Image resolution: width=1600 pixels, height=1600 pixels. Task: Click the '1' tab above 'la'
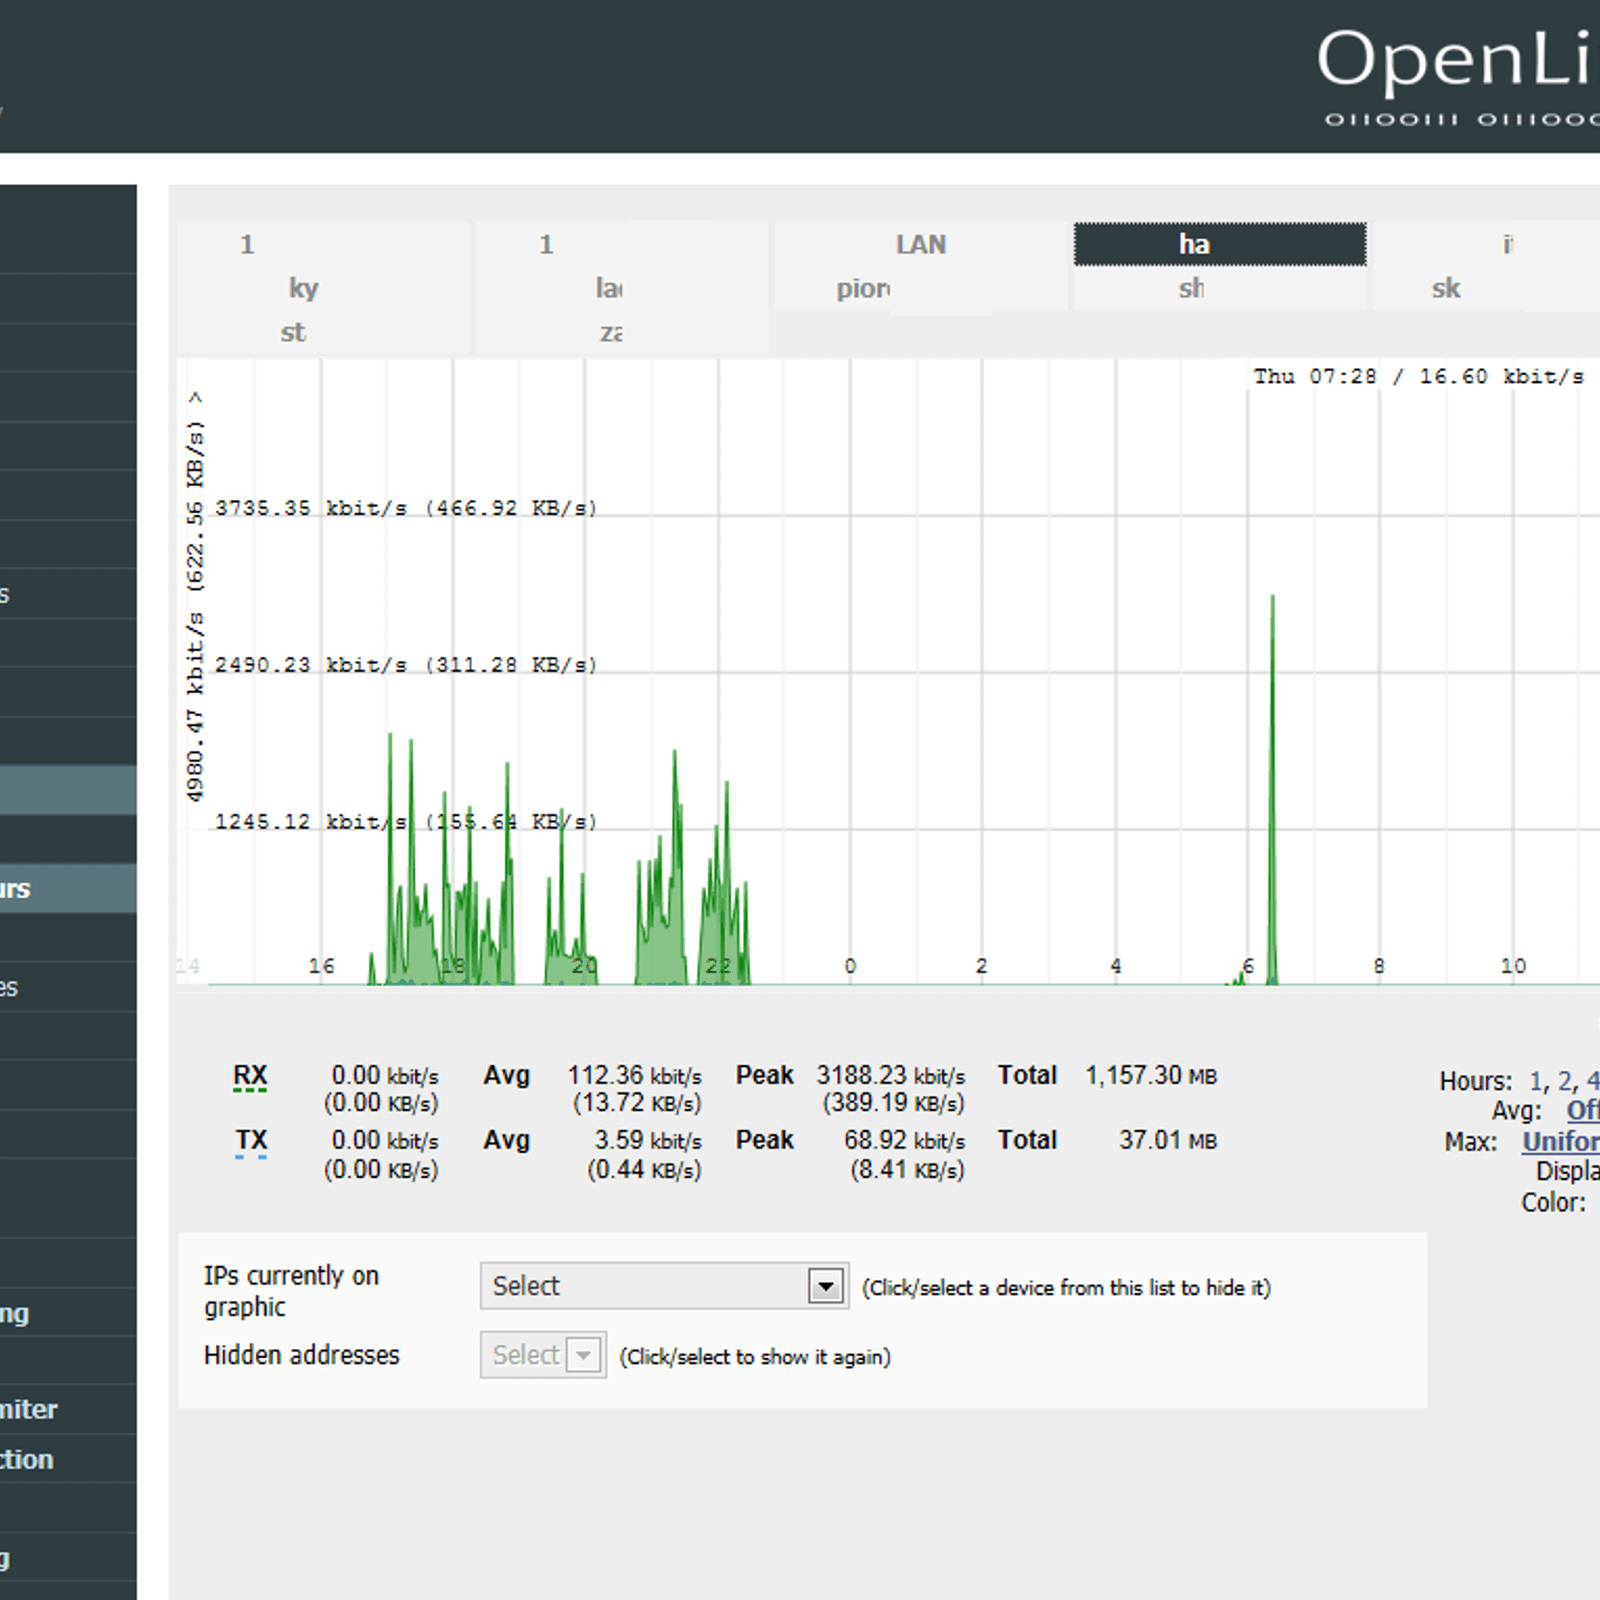(621, 244)
